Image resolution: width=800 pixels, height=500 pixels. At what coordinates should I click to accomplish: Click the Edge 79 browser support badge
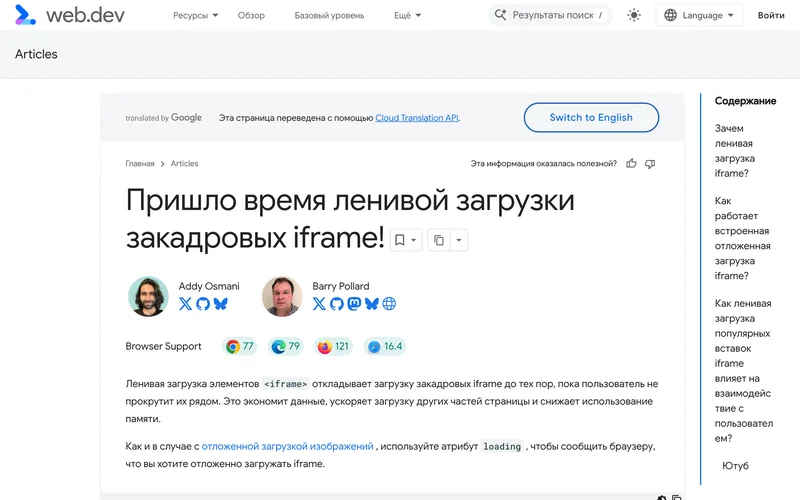(x=285, y=346)
